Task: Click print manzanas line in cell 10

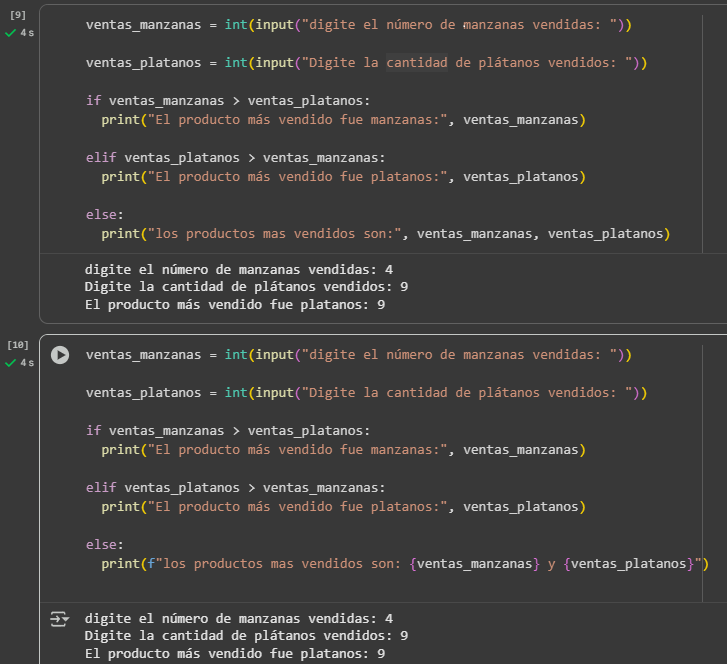Action: point(344,450)
